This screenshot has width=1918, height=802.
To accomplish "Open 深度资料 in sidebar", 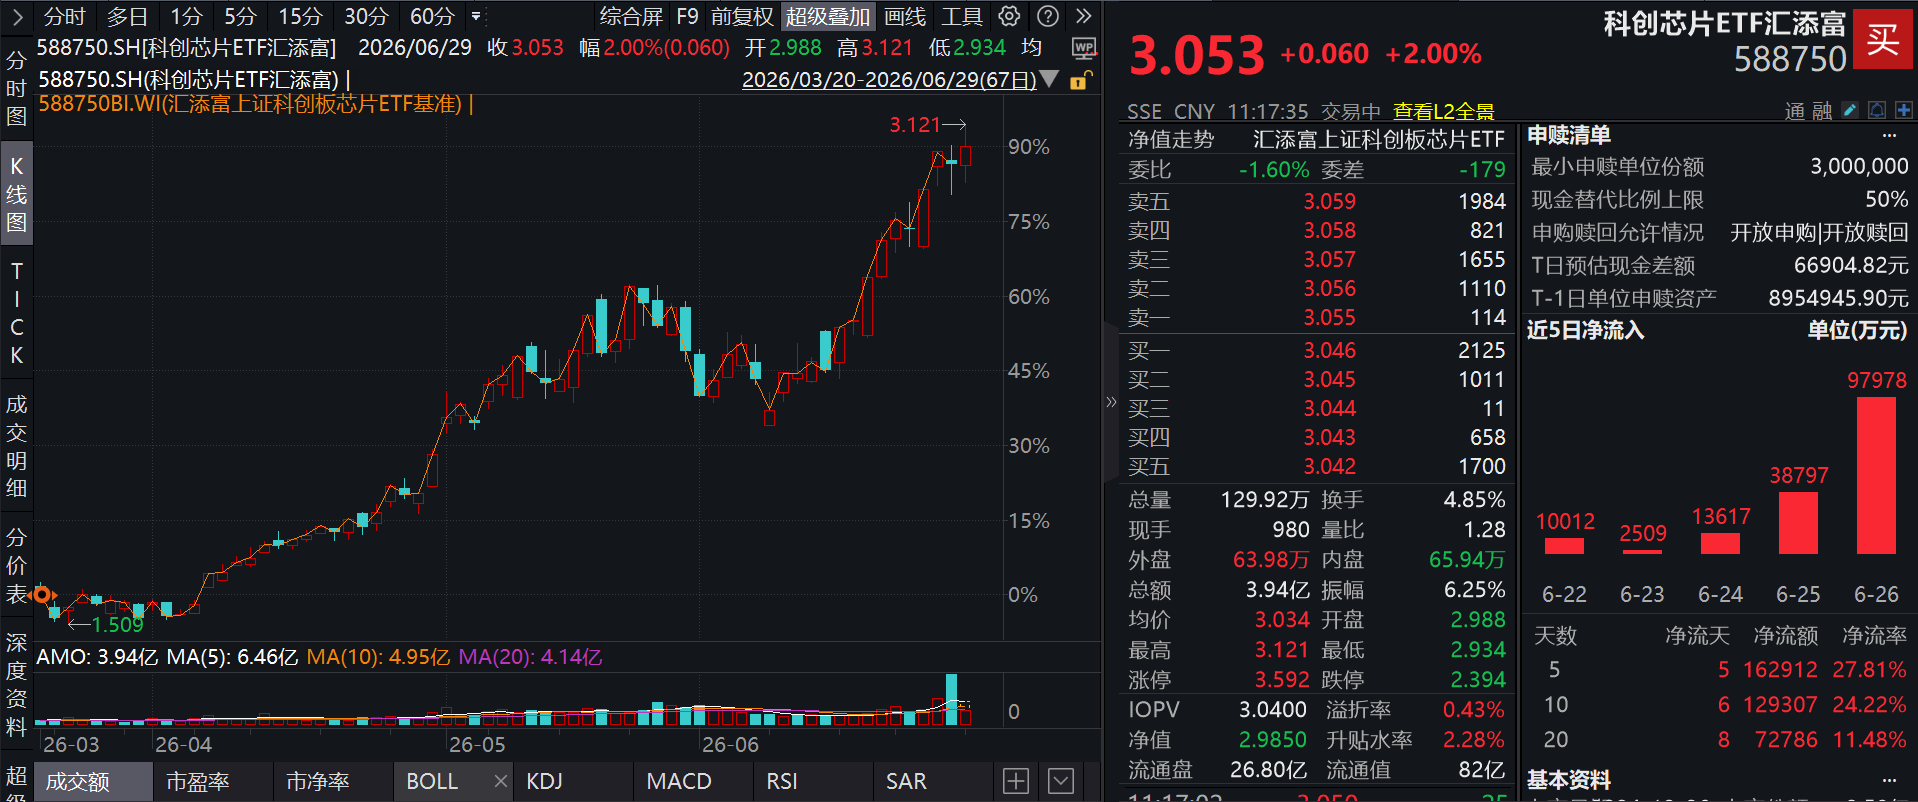I will coord(16,684).
